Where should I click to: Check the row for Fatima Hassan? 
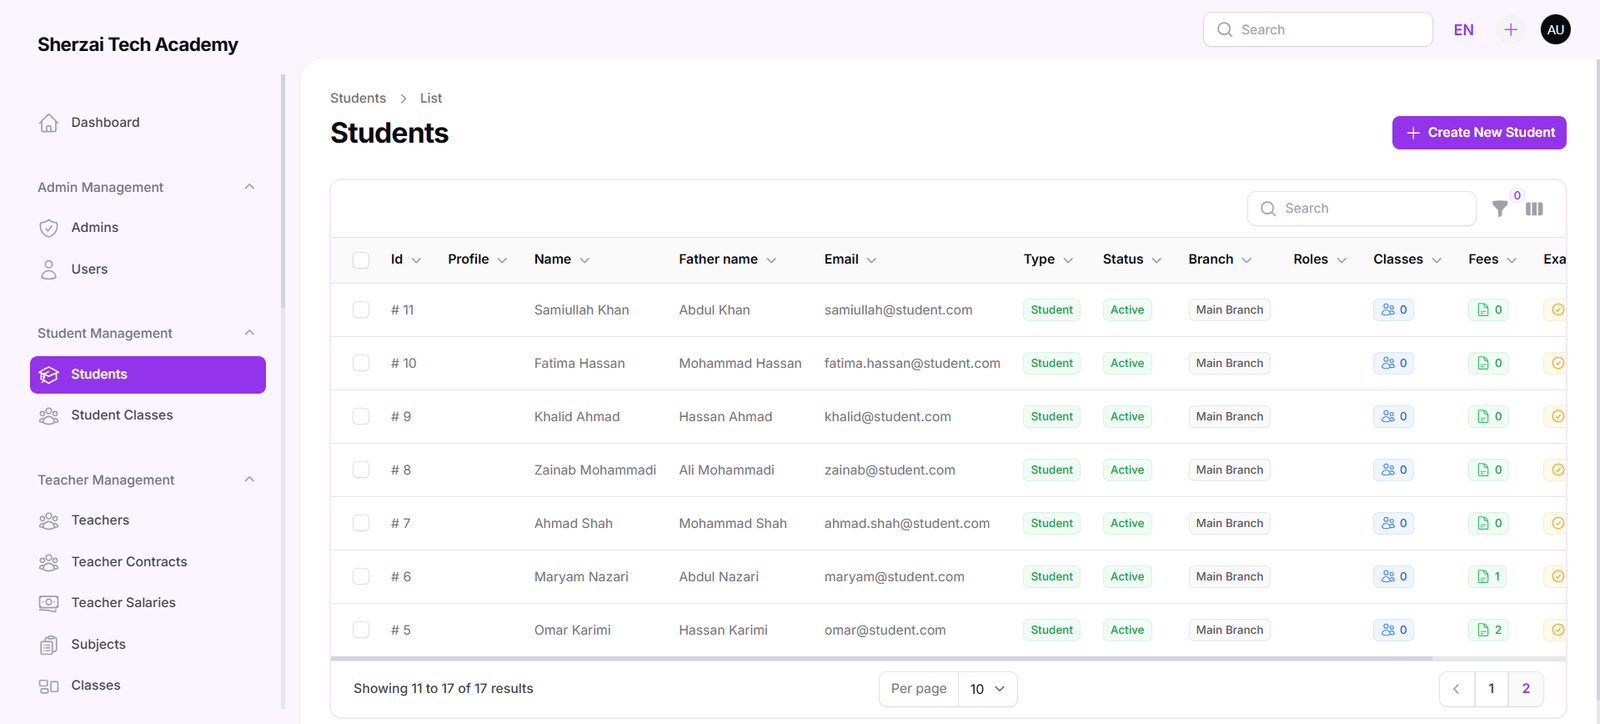(x=361, y=363)
